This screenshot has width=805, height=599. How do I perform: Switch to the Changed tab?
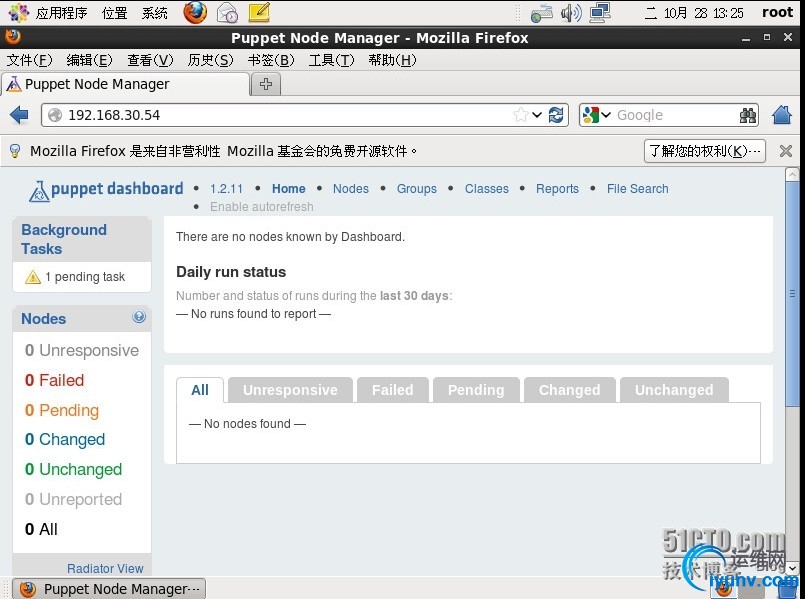569,390
